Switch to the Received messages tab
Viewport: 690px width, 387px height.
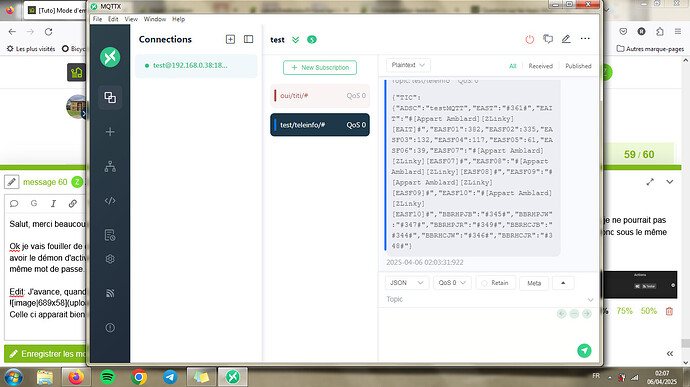click(x=540, y=66)
